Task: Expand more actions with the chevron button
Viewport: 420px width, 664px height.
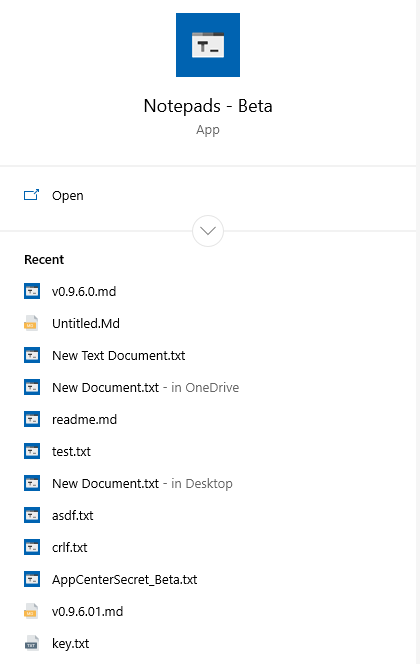Action: (208, 231)
